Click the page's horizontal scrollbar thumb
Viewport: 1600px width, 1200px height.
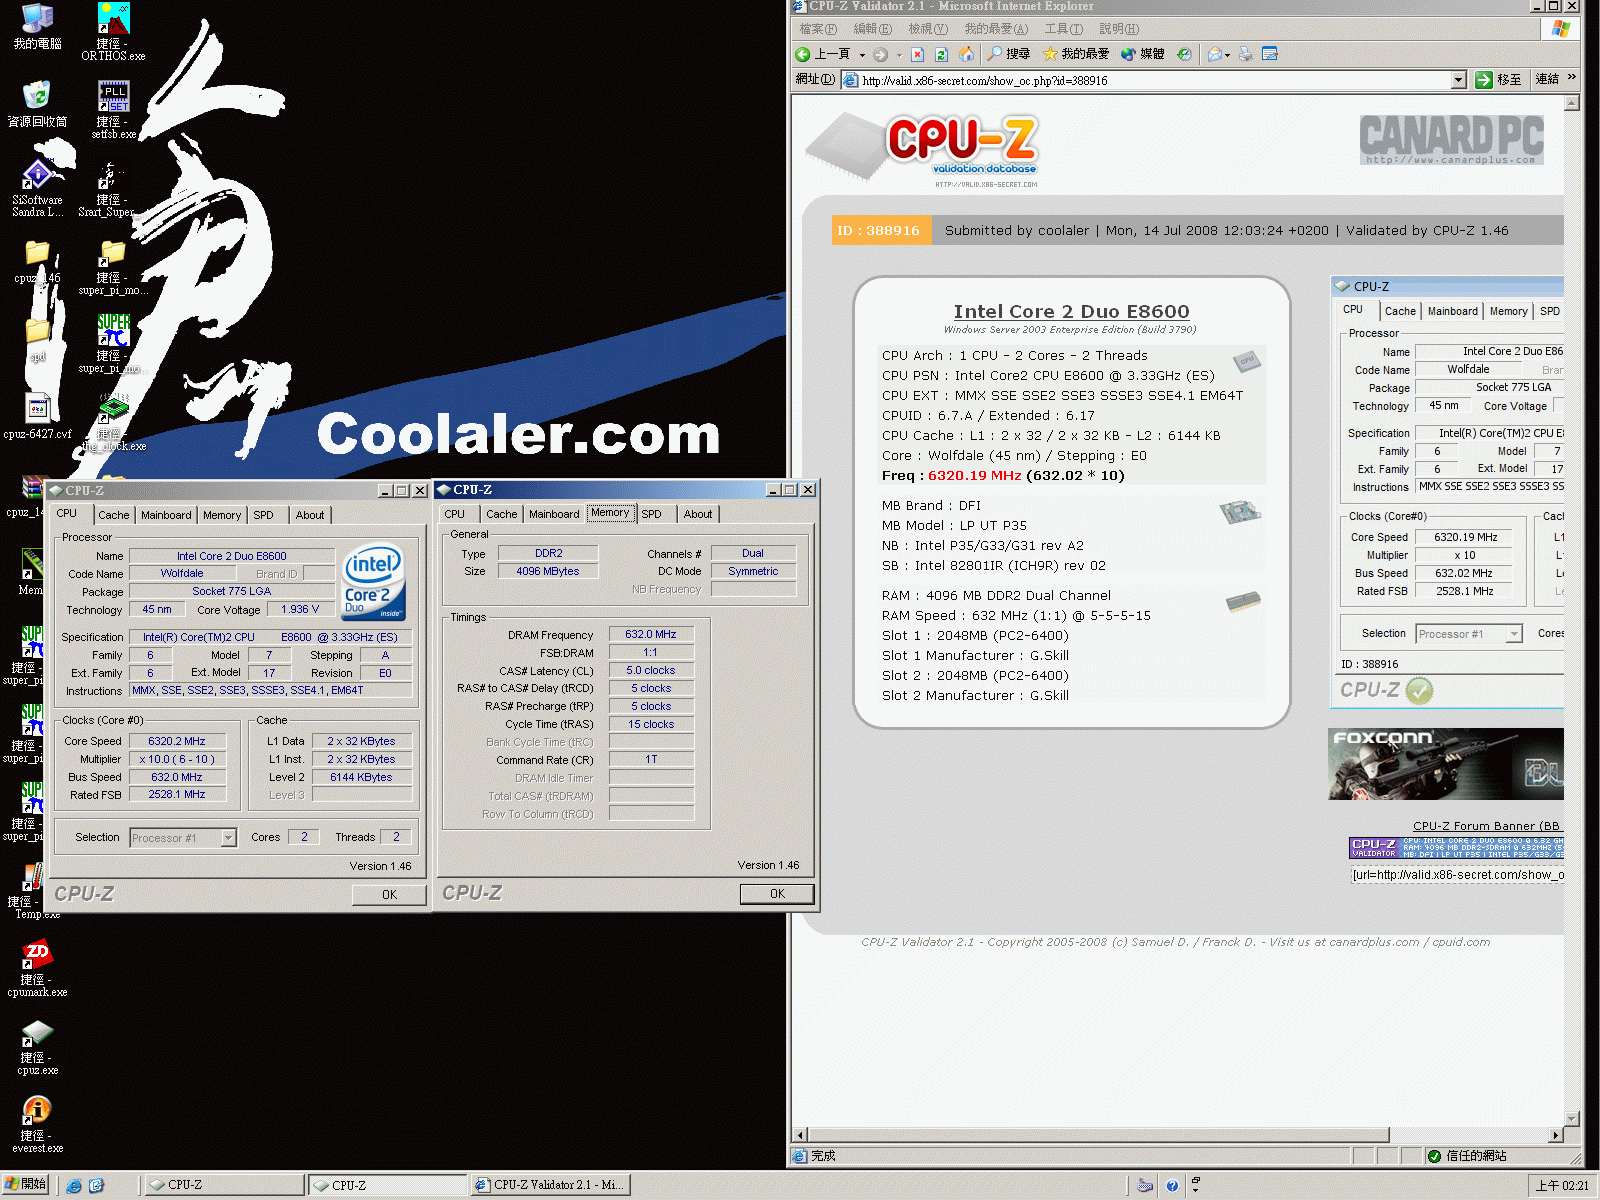click(1099, 1135)
